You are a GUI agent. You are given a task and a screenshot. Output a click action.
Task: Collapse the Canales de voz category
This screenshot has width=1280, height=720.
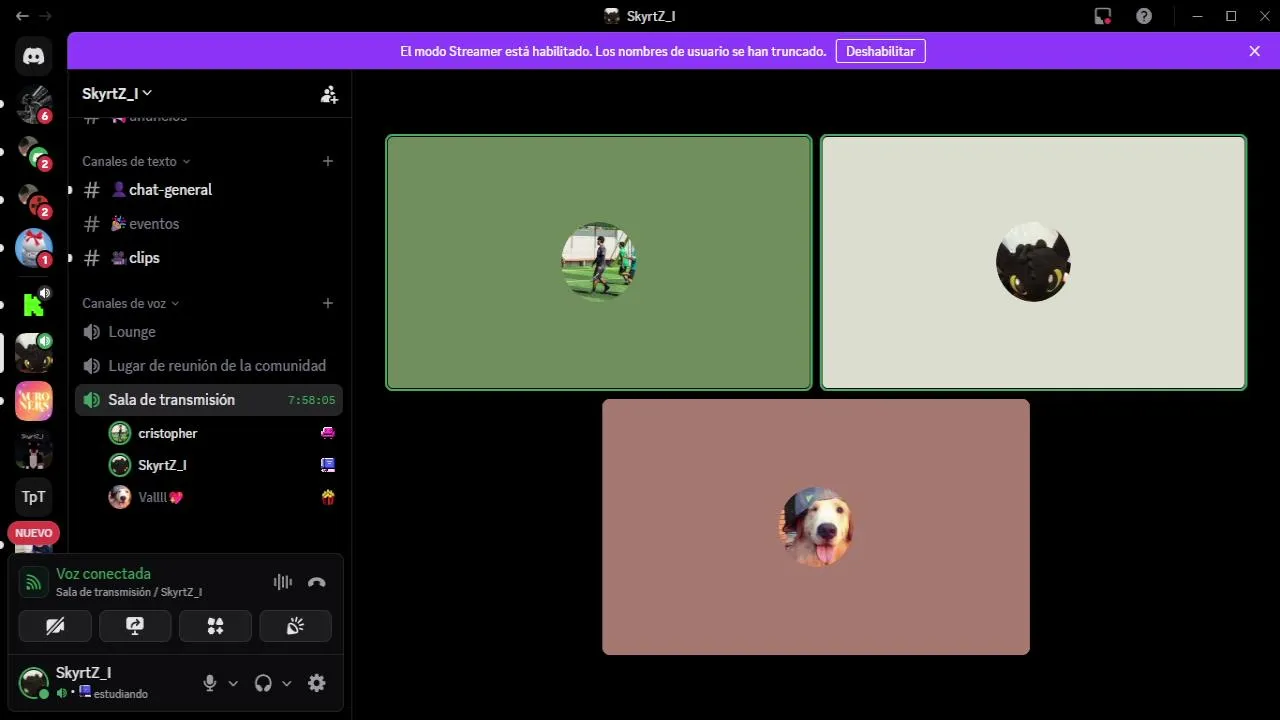131,303
